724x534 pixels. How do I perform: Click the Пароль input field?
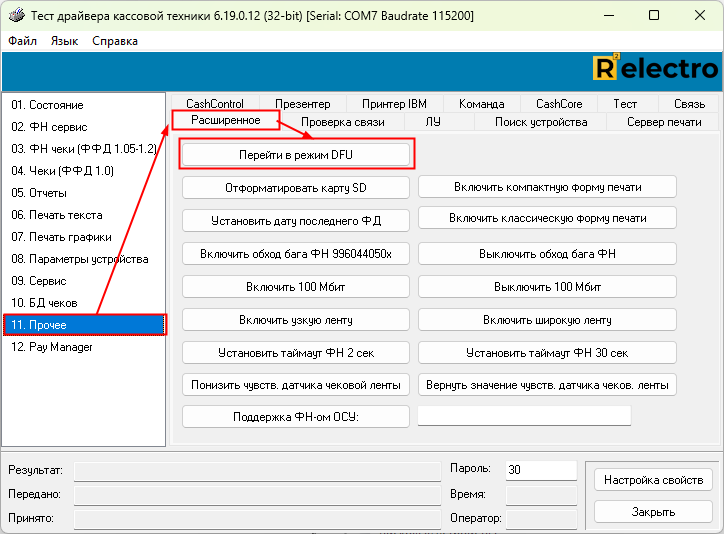[540, 470]
